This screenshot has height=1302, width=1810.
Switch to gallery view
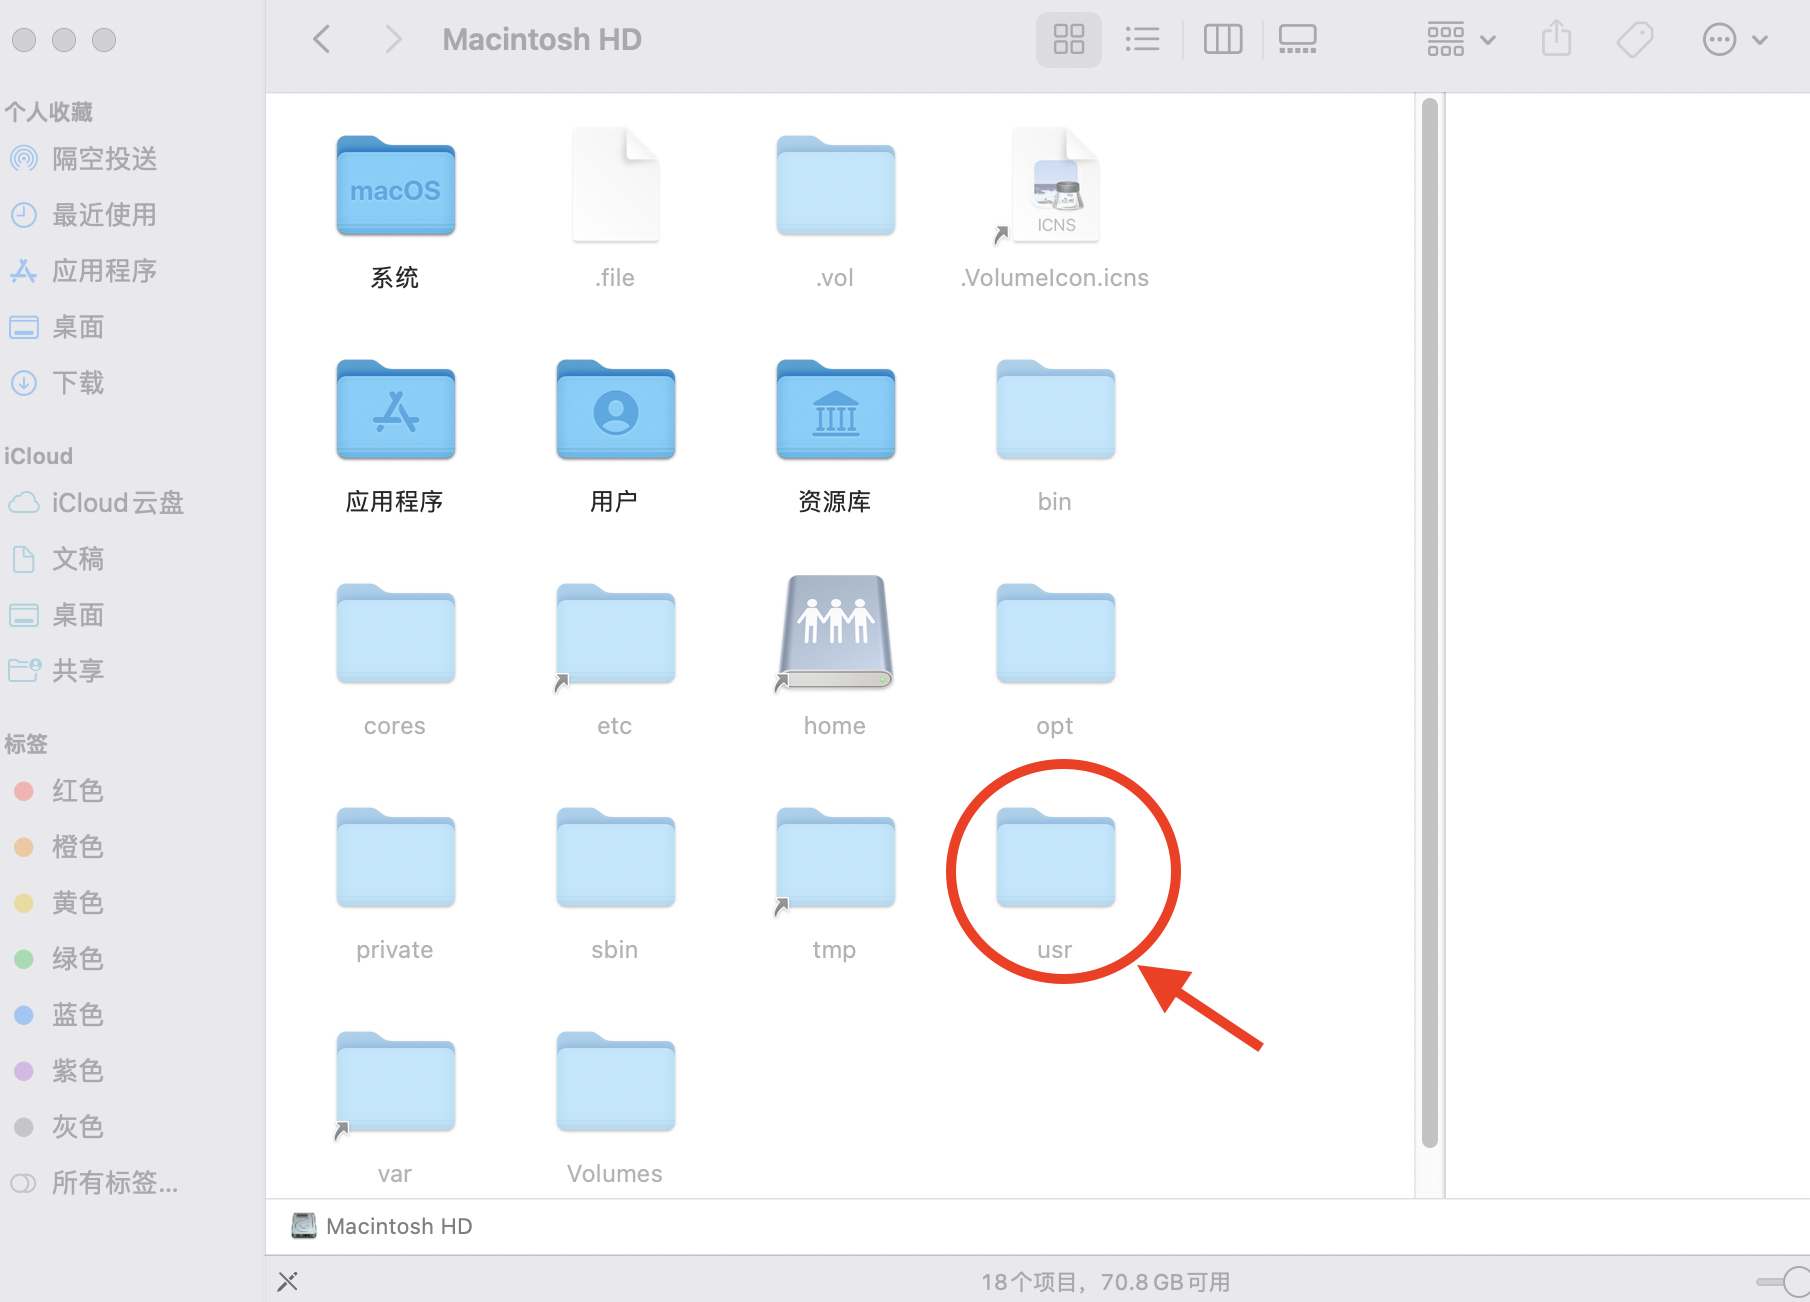coord(1297,39)
